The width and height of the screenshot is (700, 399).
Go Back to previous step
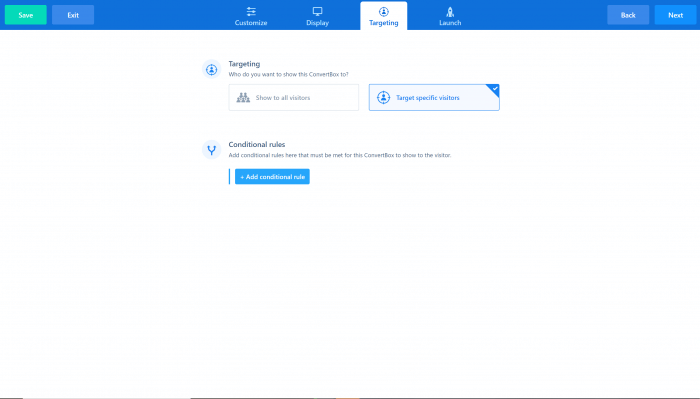pos(628,15)
